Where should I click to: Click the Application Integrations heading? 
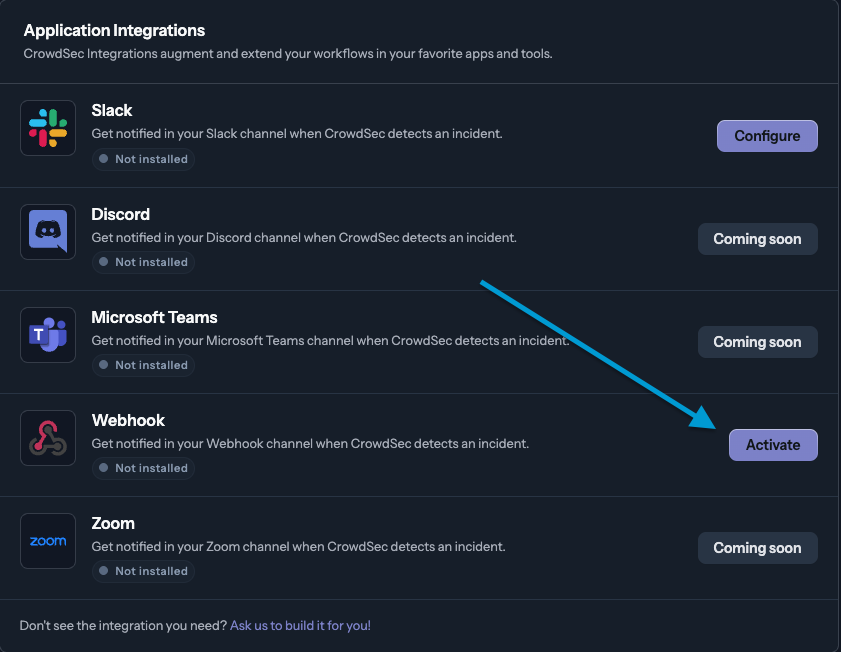point(114,31)
